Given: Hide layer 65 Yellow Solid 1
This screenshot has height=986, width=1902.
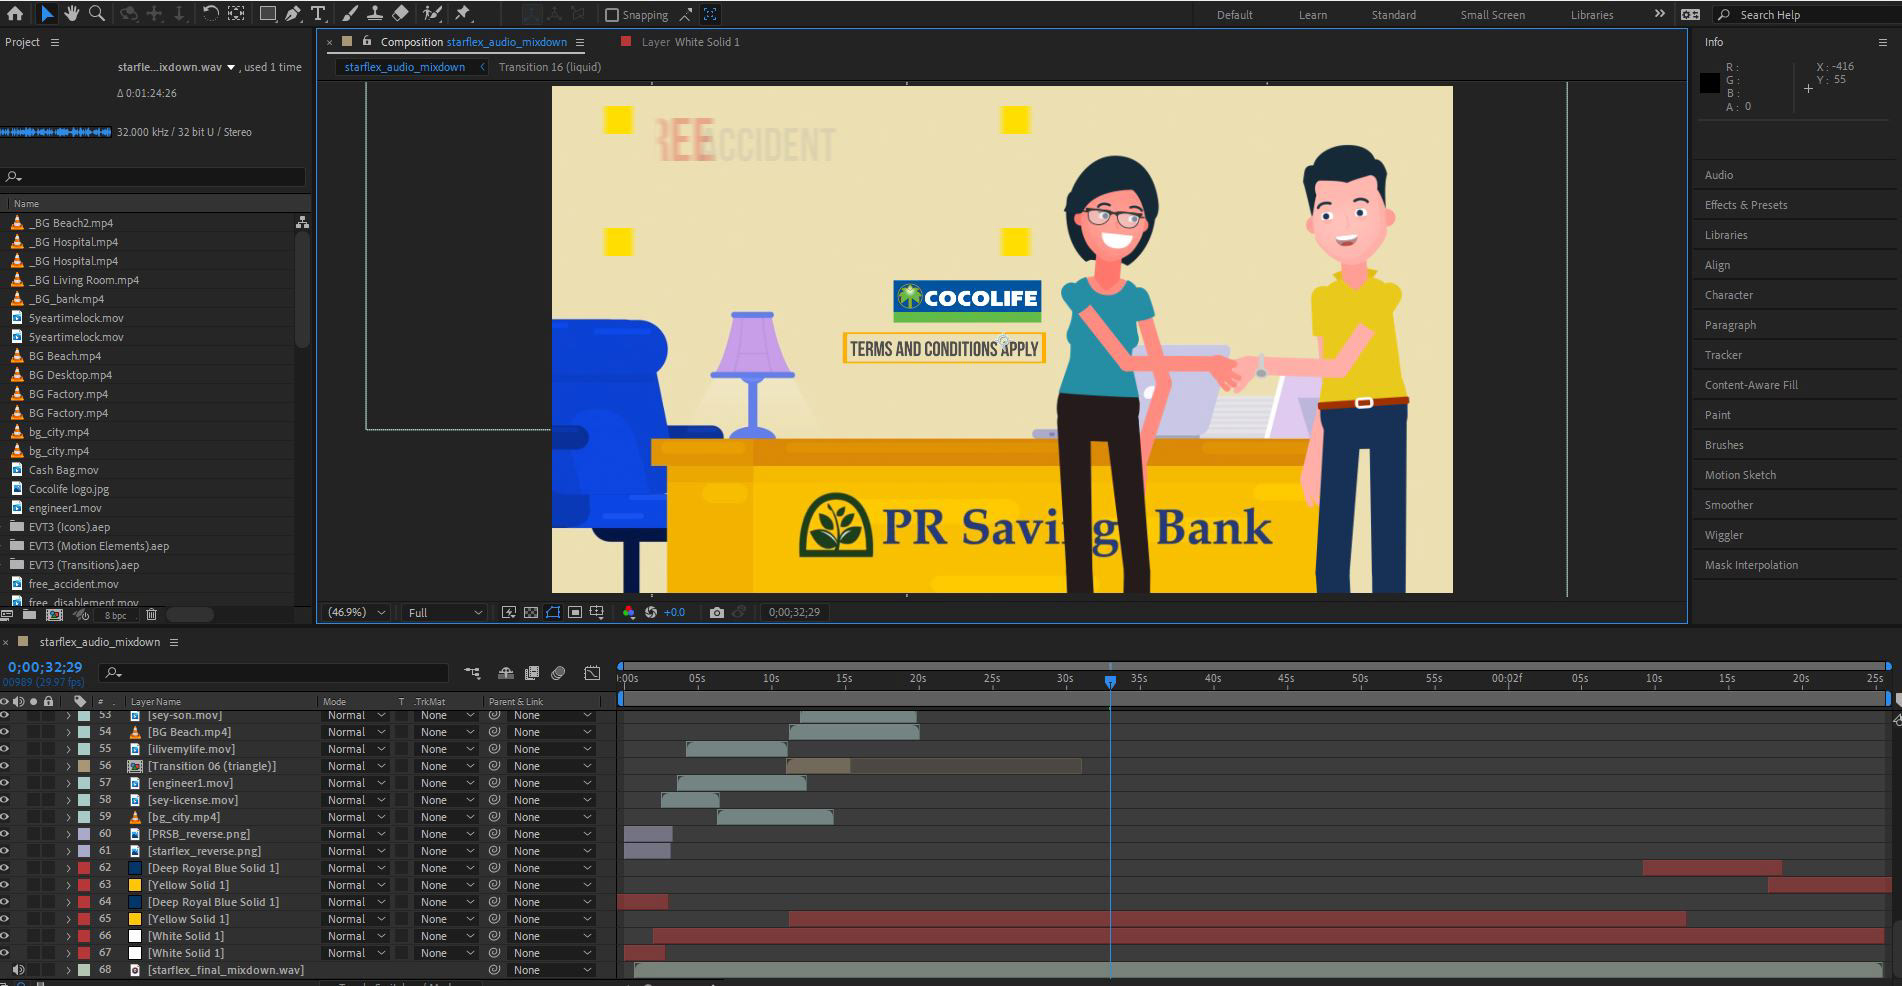Looking at the screenshot, I should click(x=5, y=919).
